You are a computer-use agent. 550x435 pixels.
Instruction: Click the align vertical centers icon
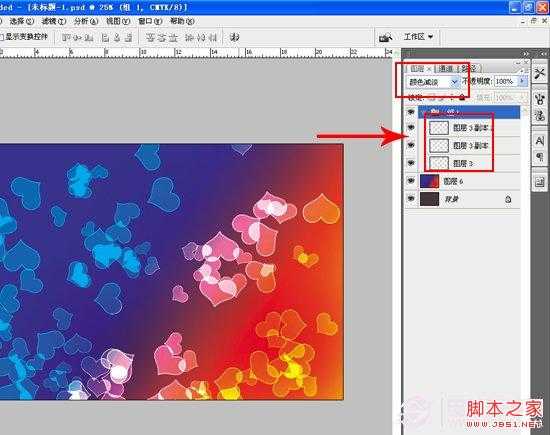(x=77, y=37)
